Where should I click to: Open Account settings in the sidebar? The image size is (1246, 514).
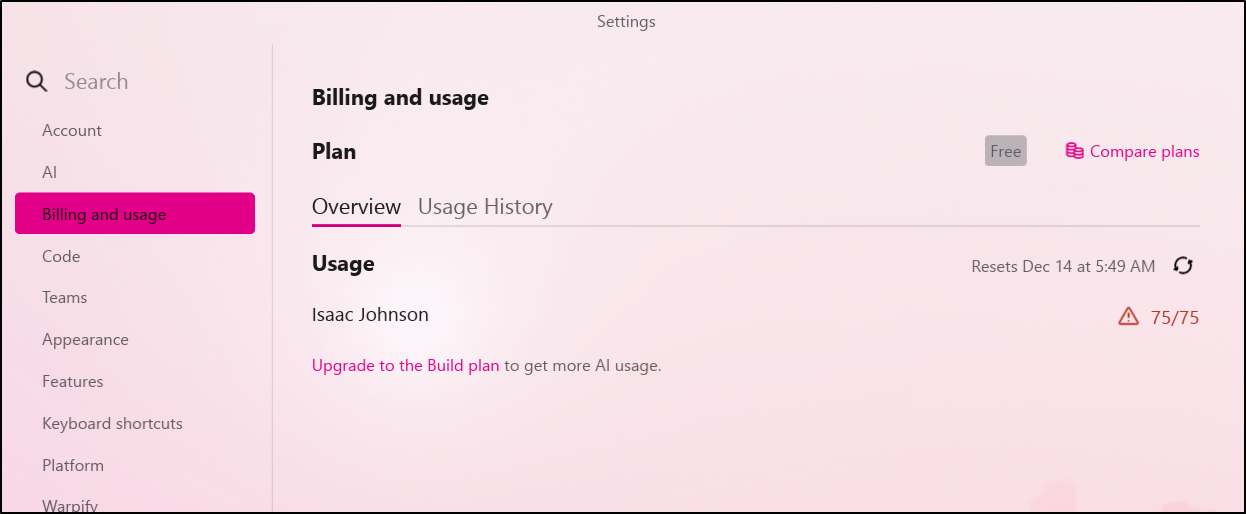(x=72, y=131)
